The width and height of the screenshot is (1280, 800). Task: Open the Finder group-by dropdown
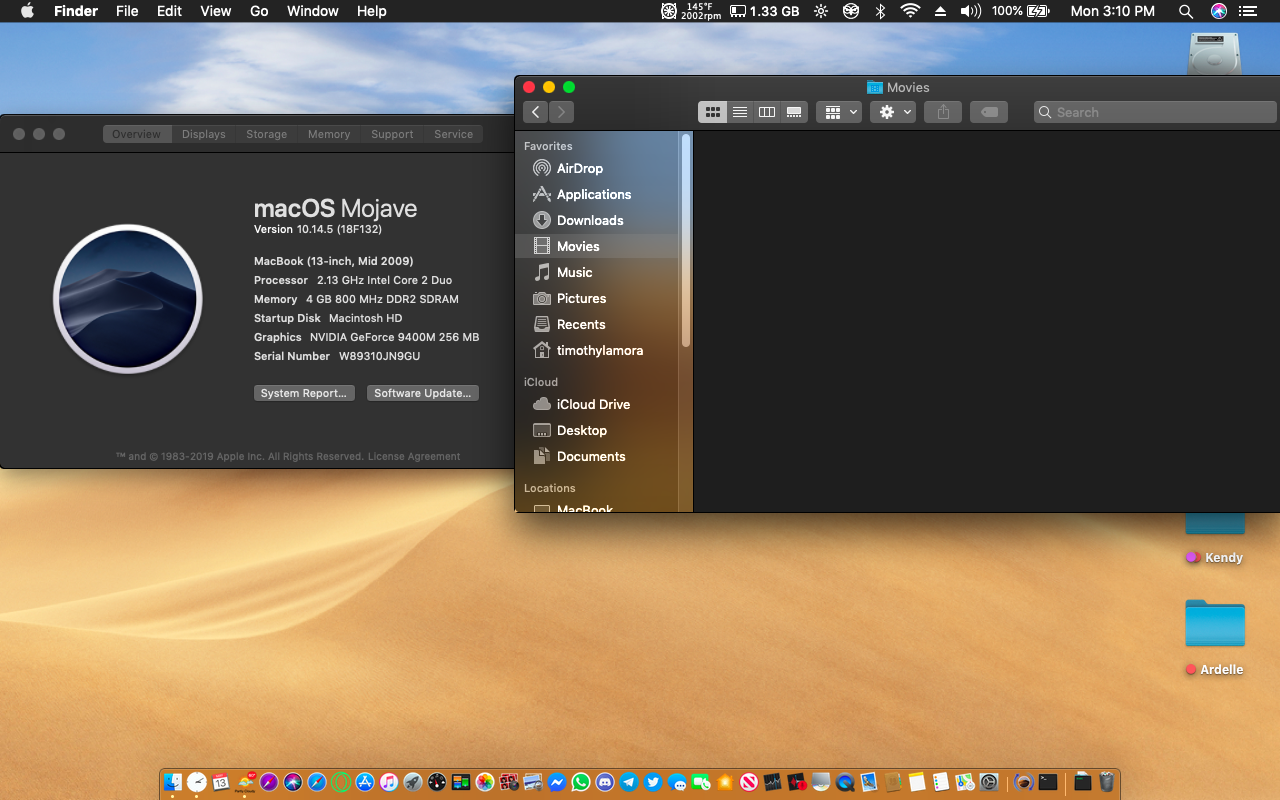[839, 112]
